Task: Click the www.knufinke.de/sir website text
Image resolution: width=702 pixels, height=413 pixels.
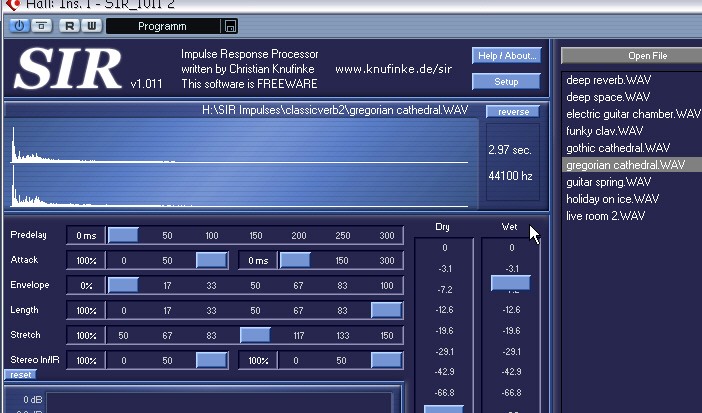Action: click(394, 69)
